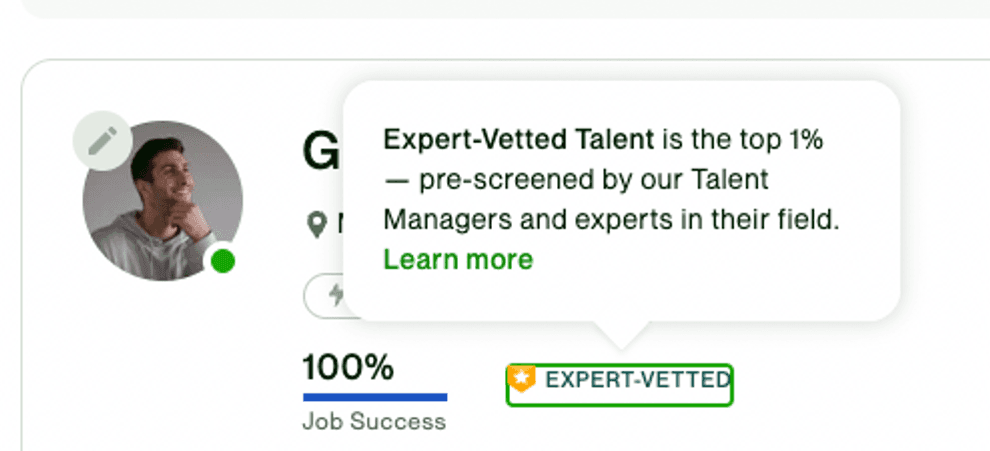Click the Job Success caption text
Viewport: 990px width, 451px height.
click(374, 422)
